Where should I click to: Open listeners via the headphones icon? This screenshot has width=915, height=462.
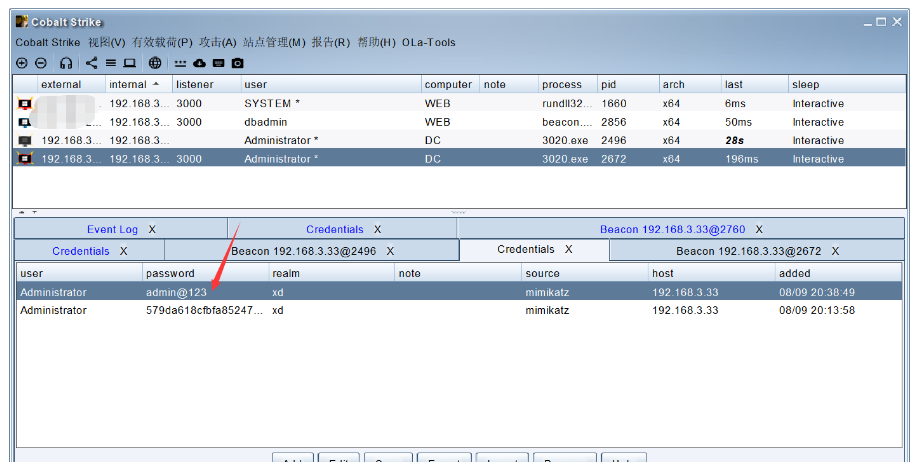click(66, 63)
